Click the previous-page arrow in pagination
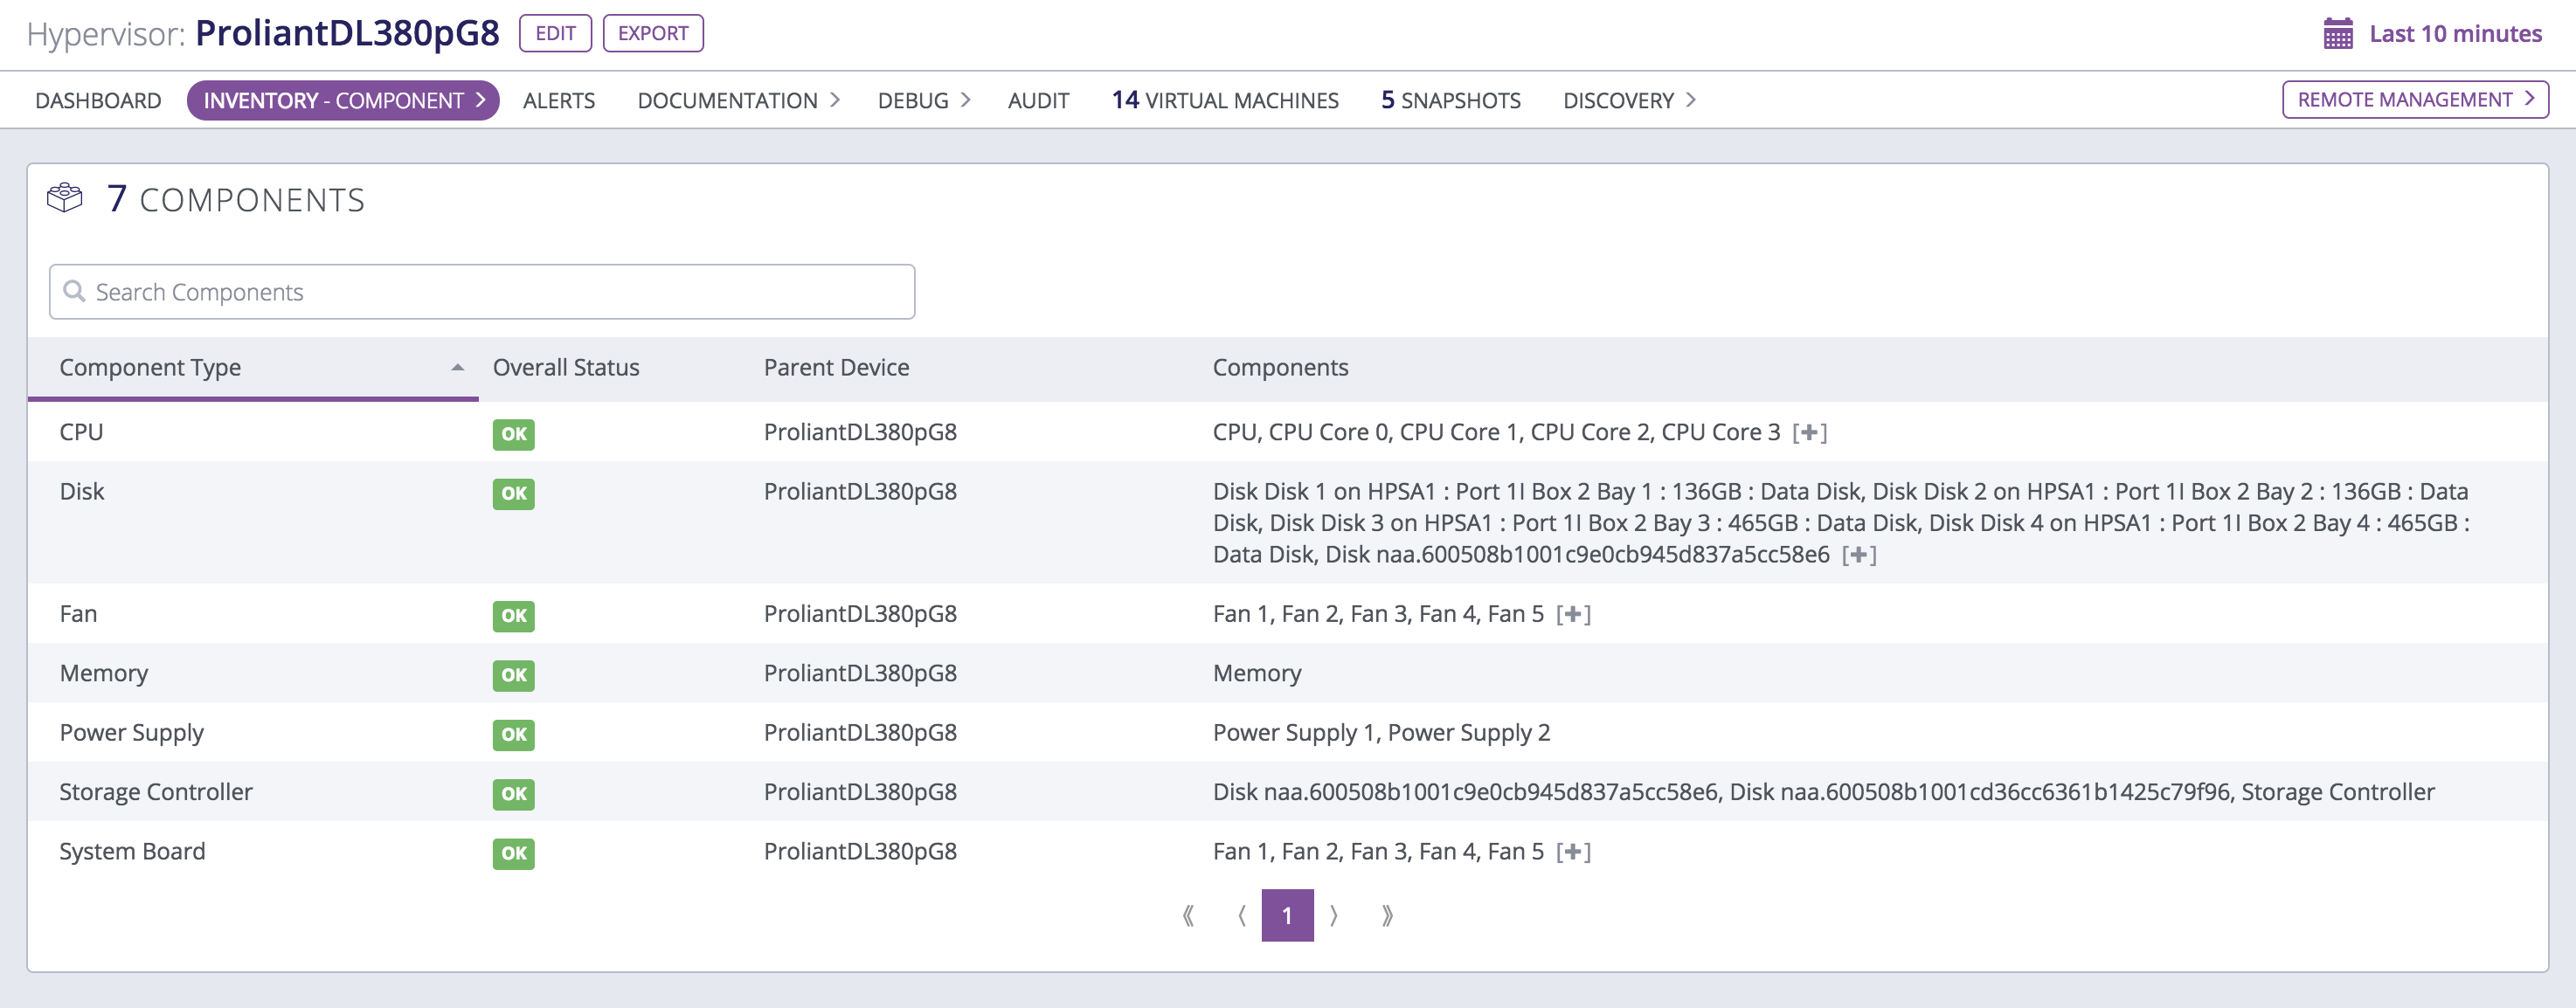 click(1240, 915)
